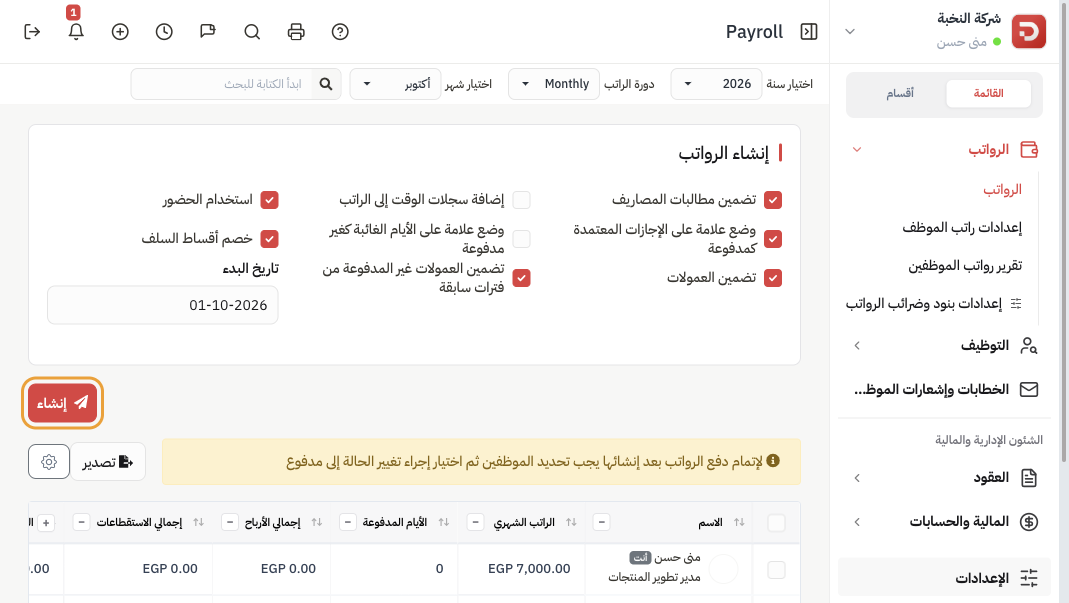The height and width of the screenshot is (603, 1069).
Task: Click the flag icon in toolbar
Action: point(208,32)
